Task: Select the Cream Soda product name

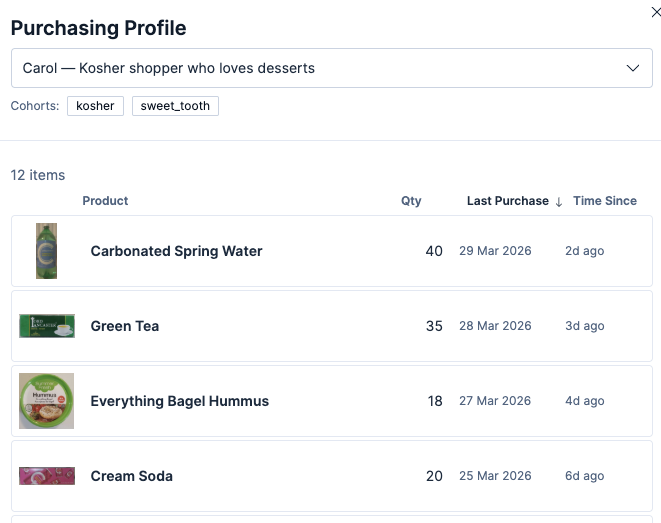Action: (x=132, y=476)
